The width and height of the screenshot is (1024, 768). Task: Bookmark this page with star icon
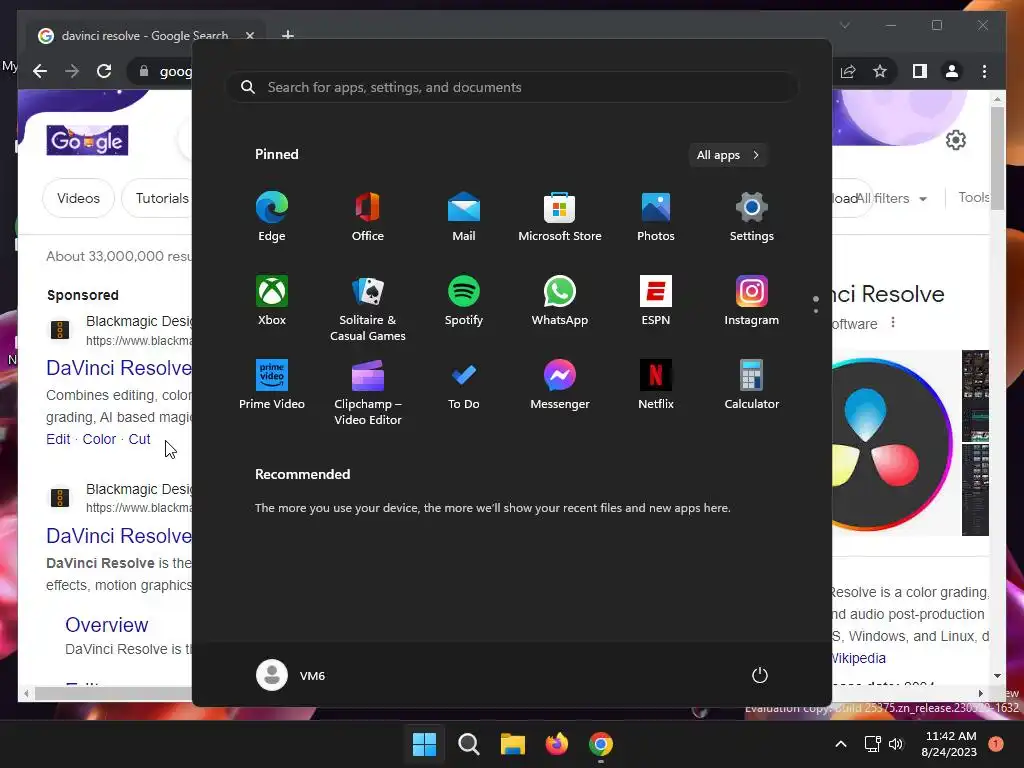pyautogui.click(x=880, y=71)
